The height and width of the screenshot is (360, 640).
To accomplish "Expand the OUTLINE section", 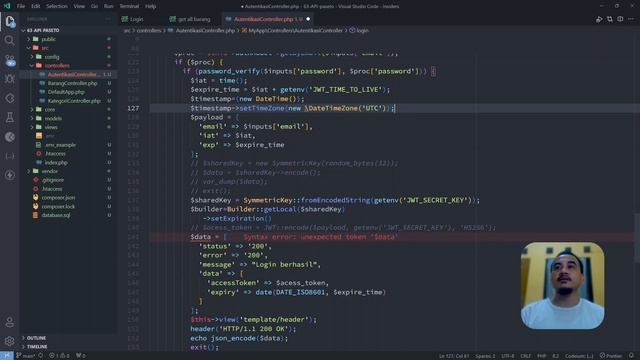I will pyautogui.click(x=36, y=338).
